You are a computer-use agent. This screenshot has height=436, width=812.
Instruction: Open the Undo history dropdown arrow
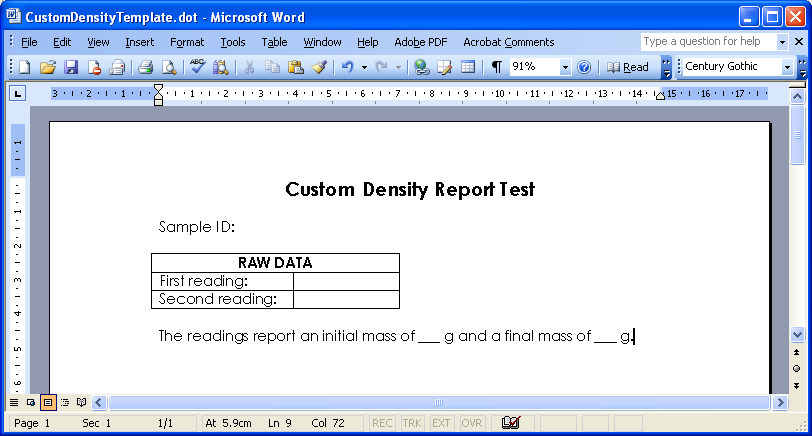[364, 67]
